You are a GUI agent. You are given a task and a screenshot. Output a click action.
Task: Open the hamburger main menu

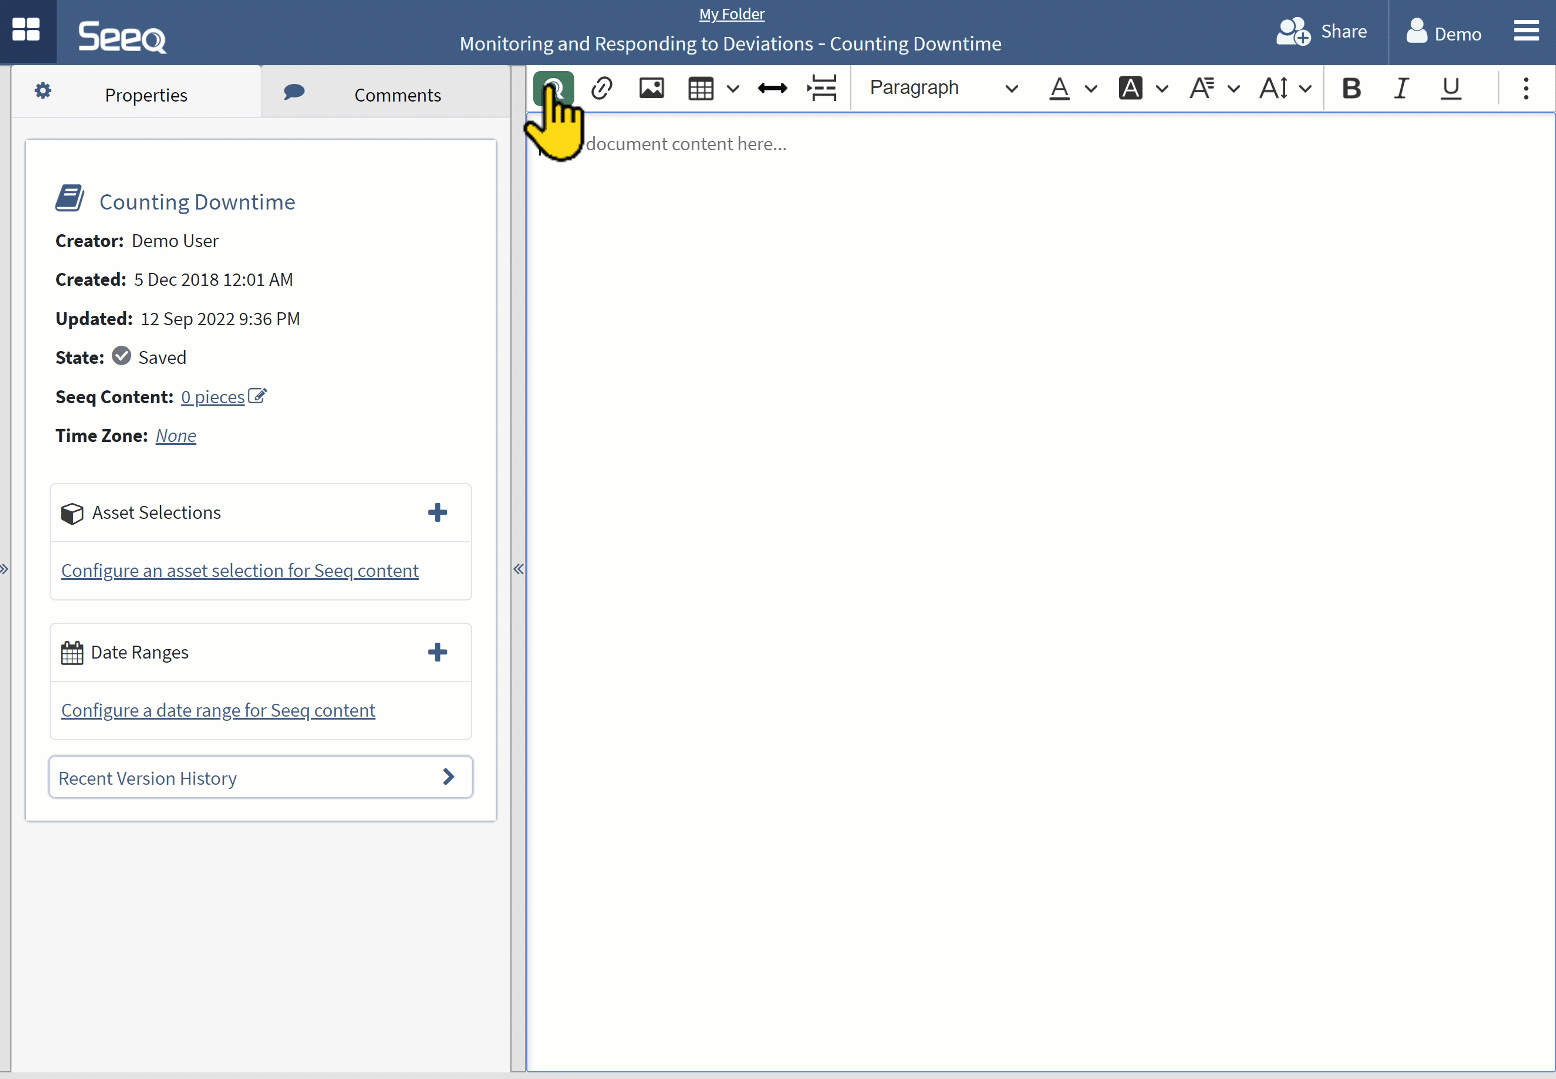[1526, 32]
